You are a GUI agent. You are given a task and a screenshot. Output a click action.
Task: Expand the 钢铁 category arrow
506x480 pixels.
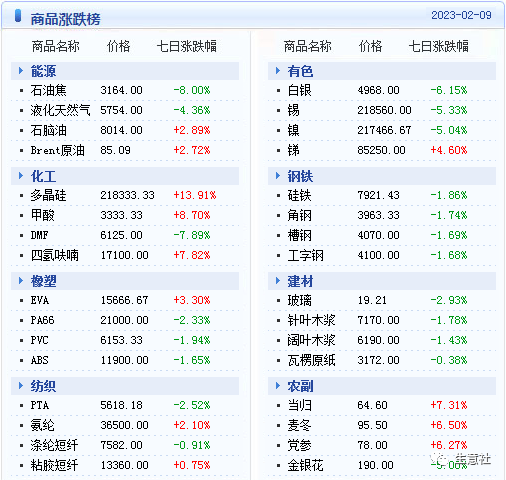pyautogui.click(x=278, y=176)
